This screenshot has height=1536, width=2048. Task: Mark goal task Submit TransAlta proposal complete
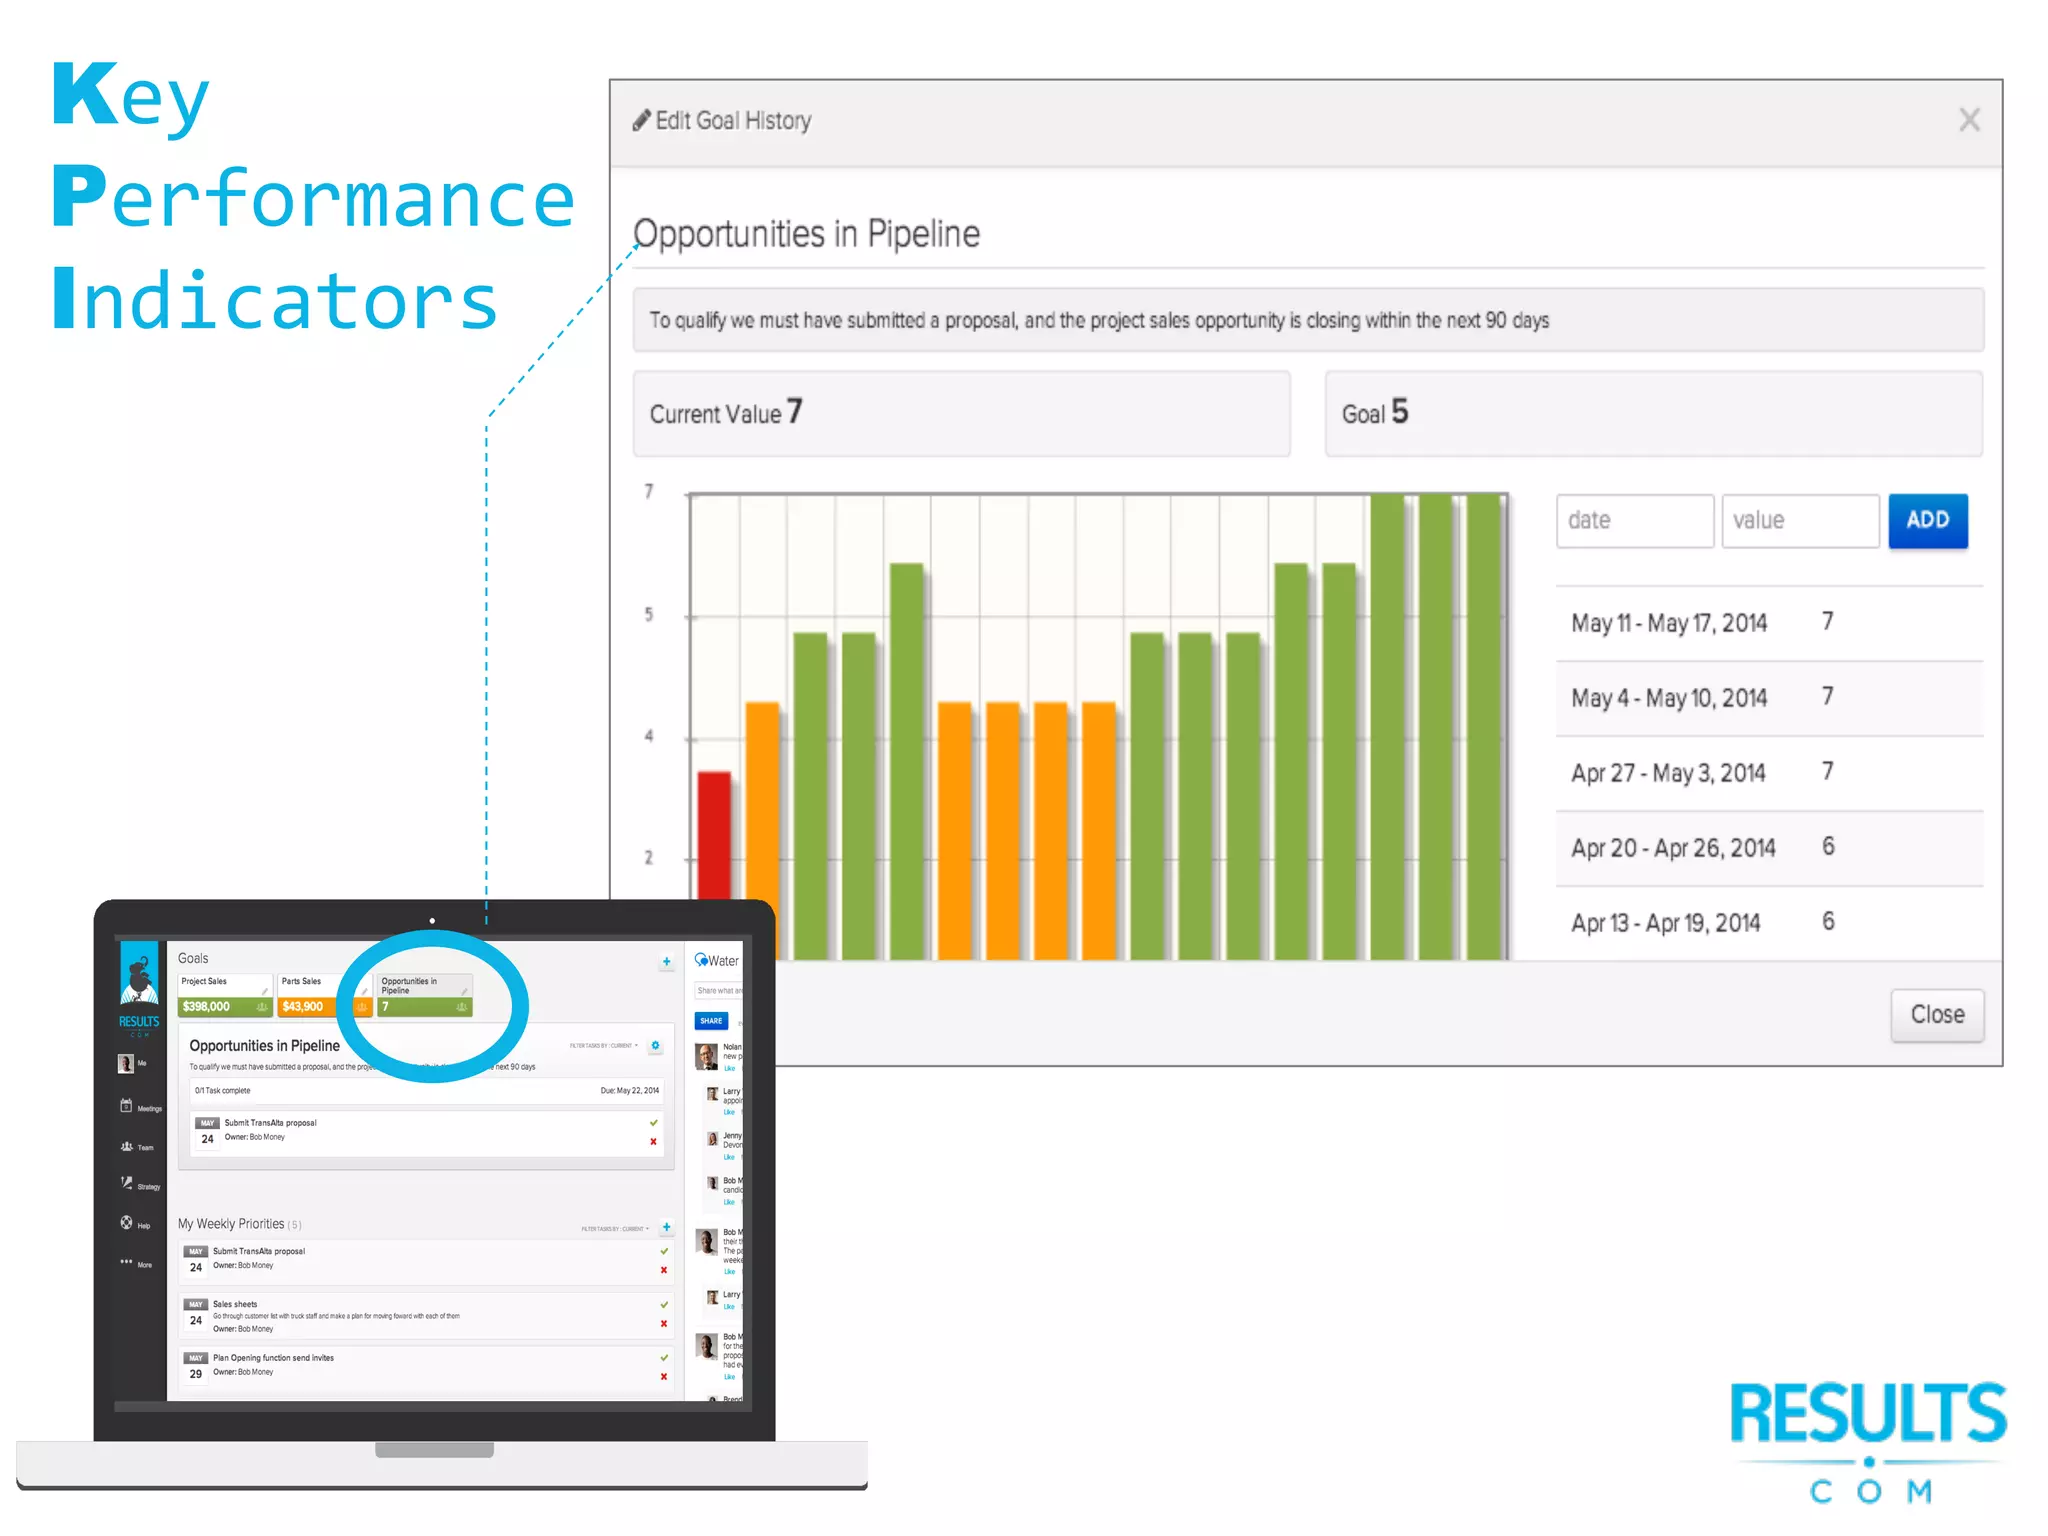[653, 1123]
